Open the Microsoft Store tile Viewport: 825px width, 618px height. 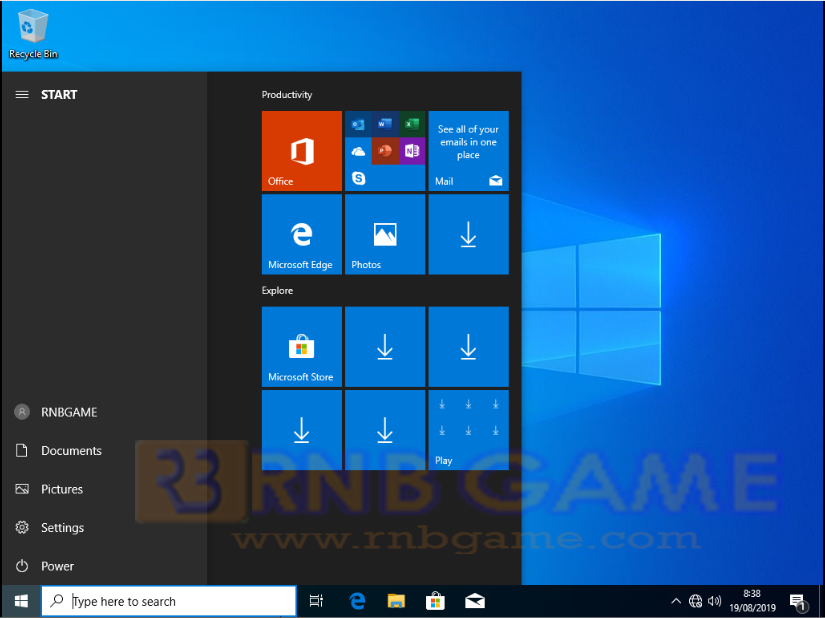point(301,347)
